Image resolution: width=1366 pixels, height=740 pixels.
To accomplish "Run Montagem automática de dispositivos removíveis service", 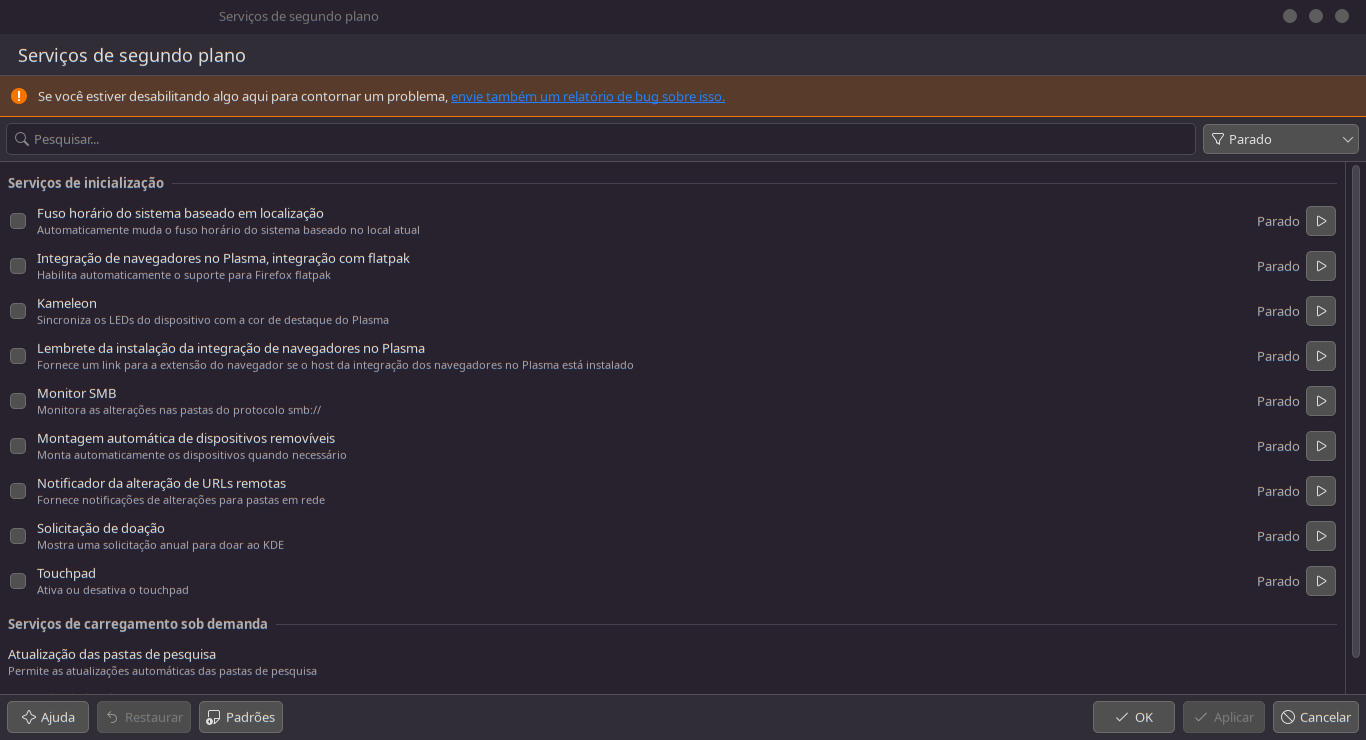I will (x=1321, y=446).
